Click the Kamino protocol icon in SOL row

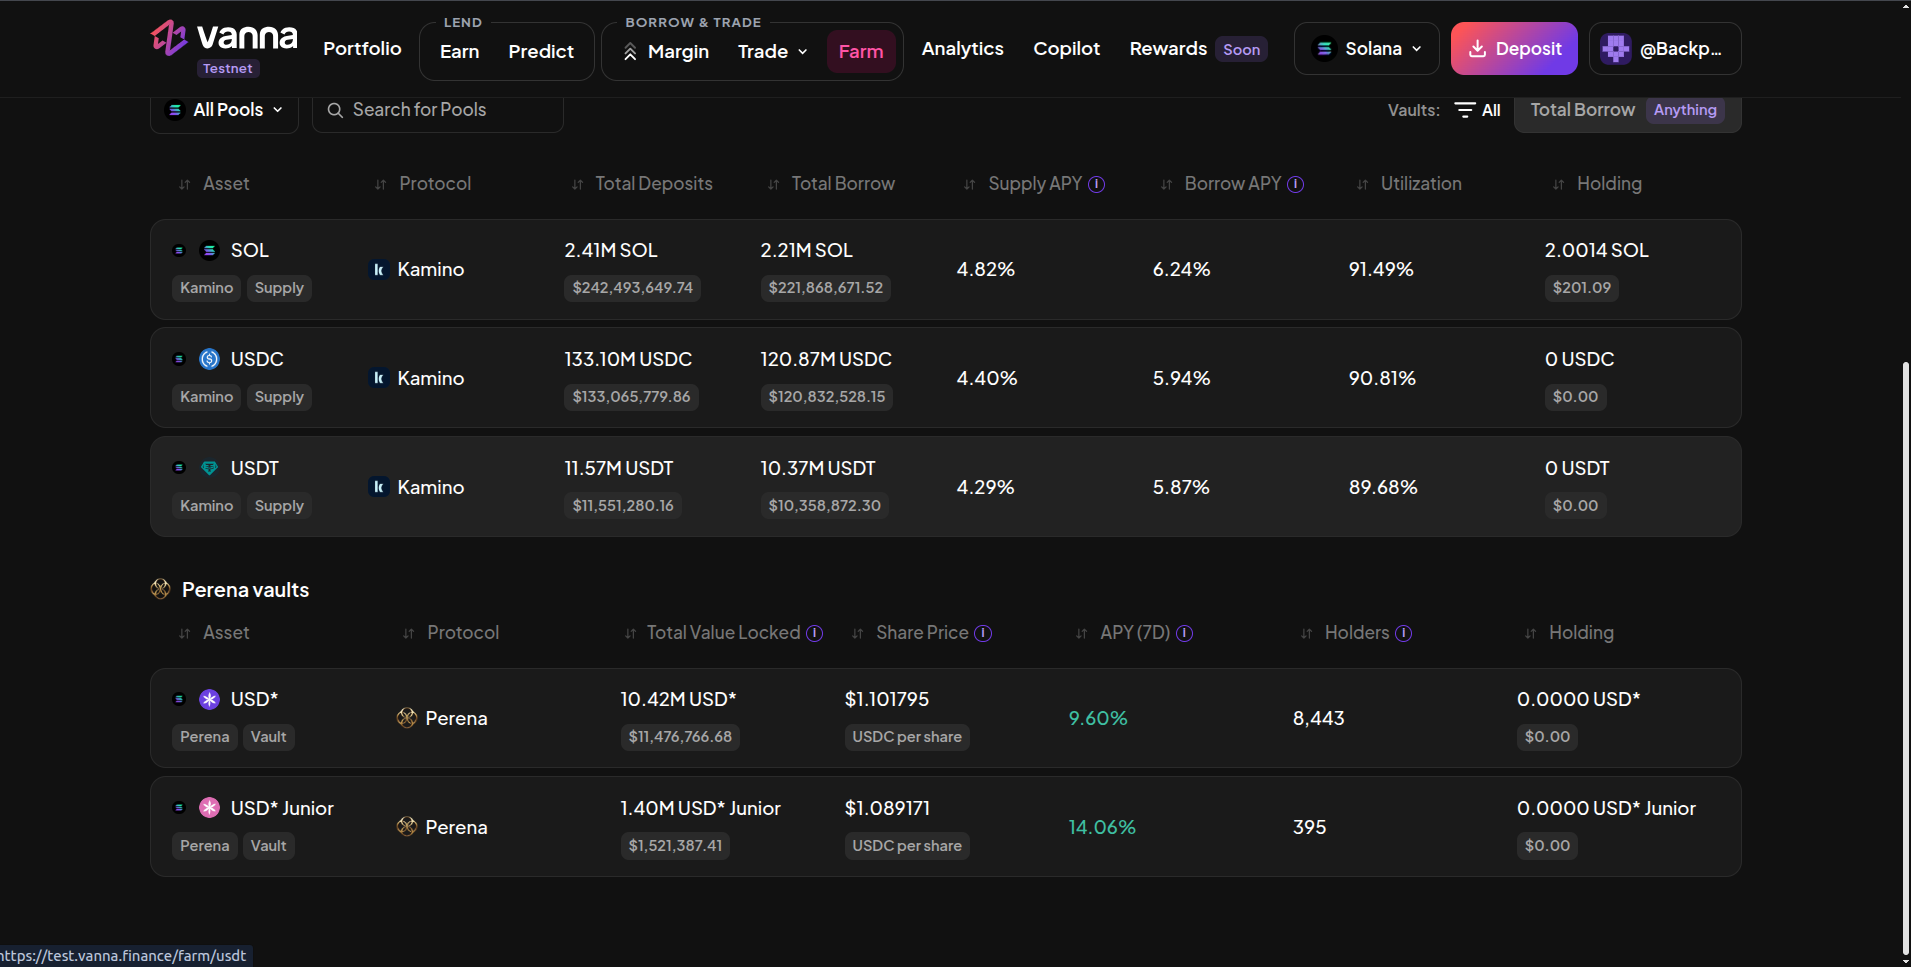[378, 269]
